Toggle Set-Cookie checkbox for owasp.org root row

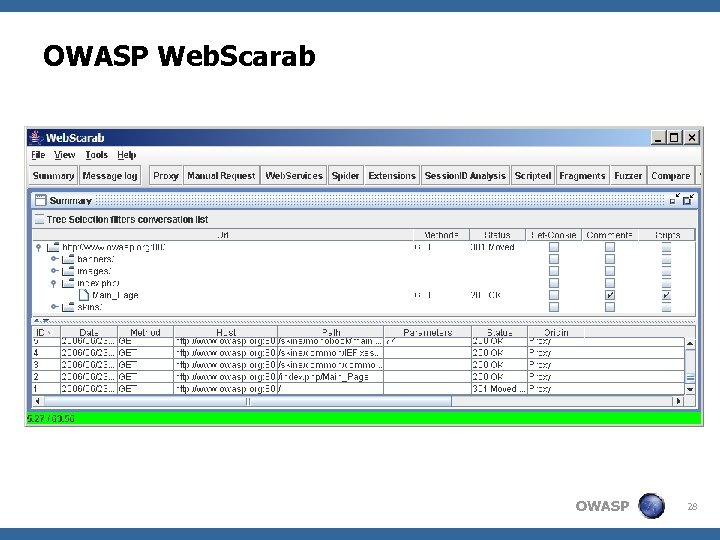coord(554,247)
